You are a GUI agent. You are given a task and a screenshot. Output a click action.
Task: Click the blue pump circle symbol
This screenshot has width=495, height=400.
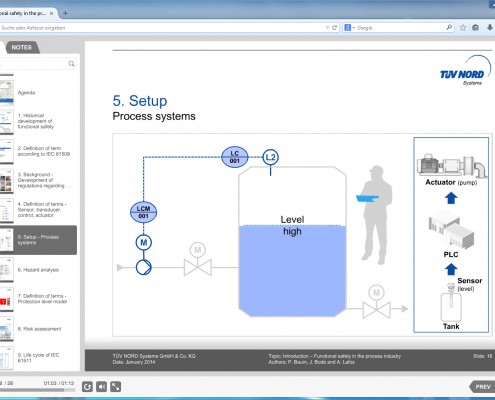point(144,267)
